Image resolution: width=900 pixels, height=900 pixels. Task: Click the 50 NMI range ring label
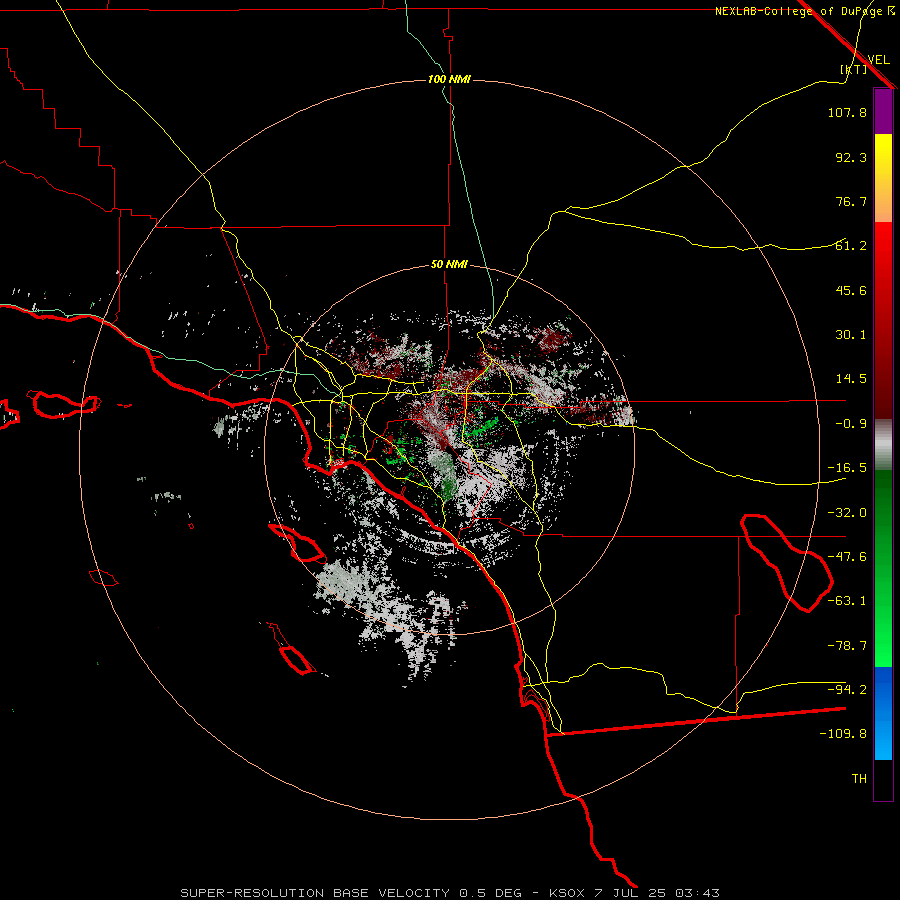(x=449, y=265)
